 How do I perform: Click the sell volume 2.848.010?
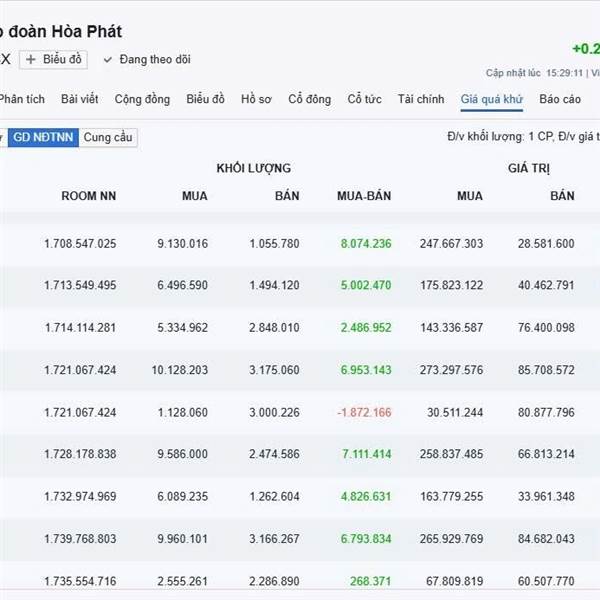coord(274,328)
